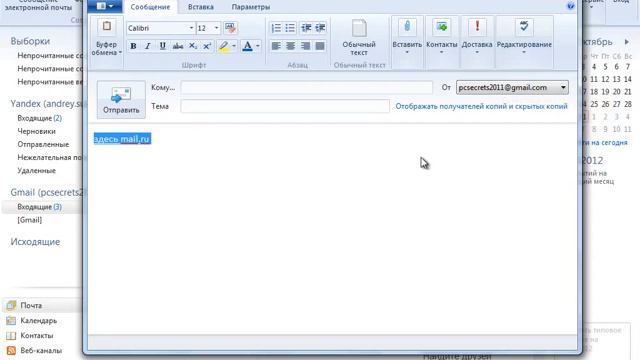
Task: Open the Веб-каналы feeds section
Action: pyautogui.click(x=41, y=351)
